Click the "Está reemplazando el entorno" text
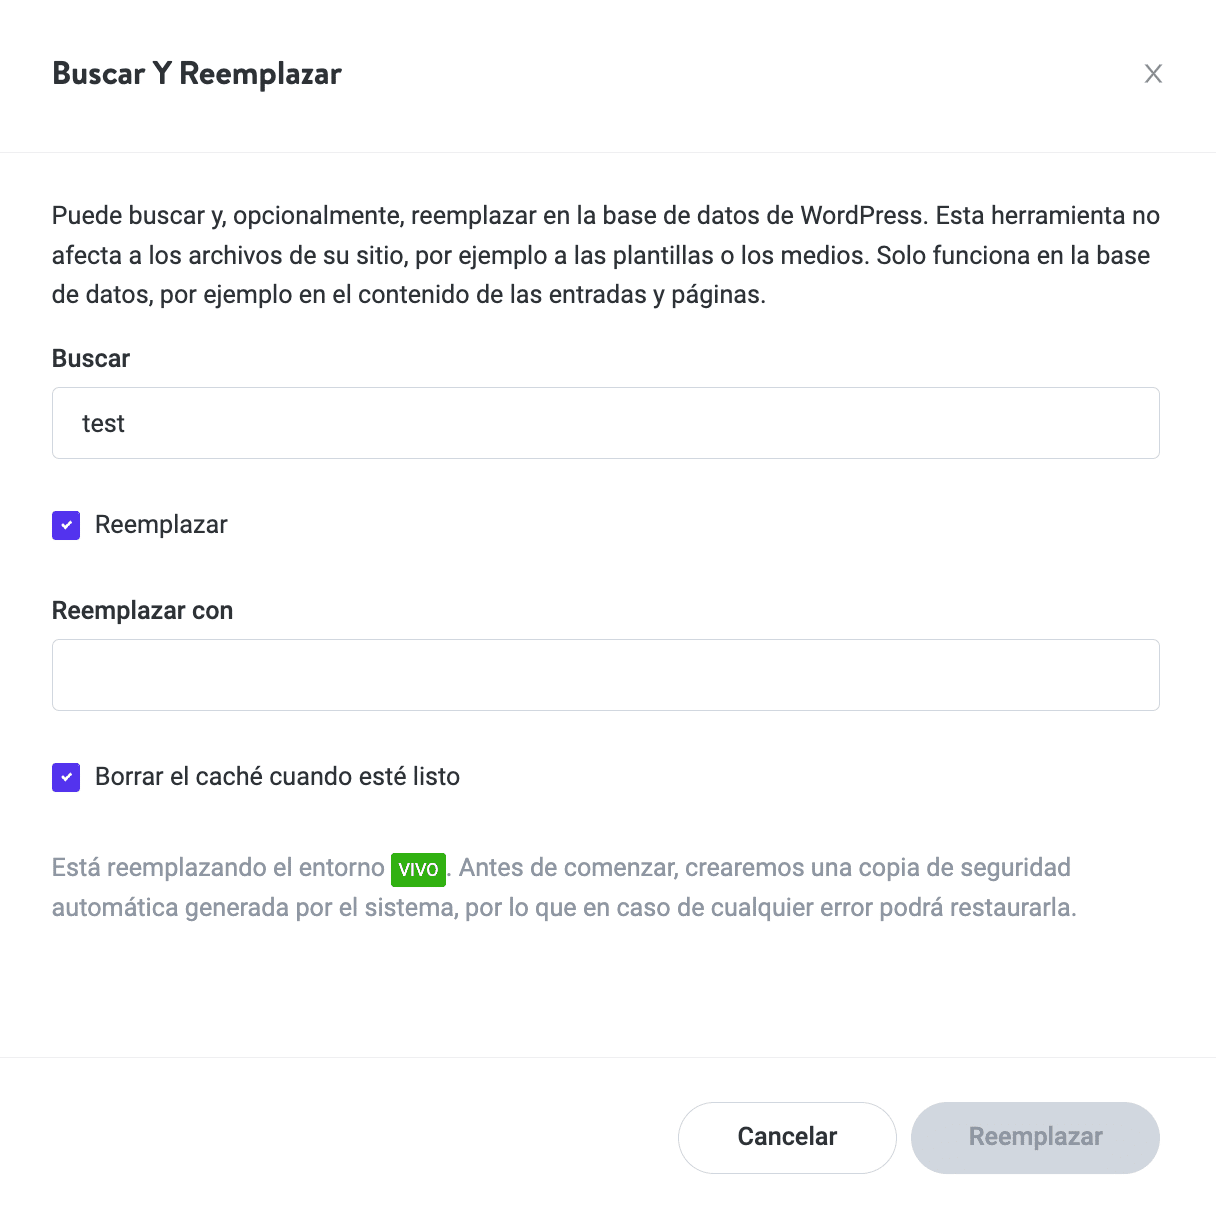Screen dimensions: 1216x1214 pyautogui.click(x=218, y=868)
